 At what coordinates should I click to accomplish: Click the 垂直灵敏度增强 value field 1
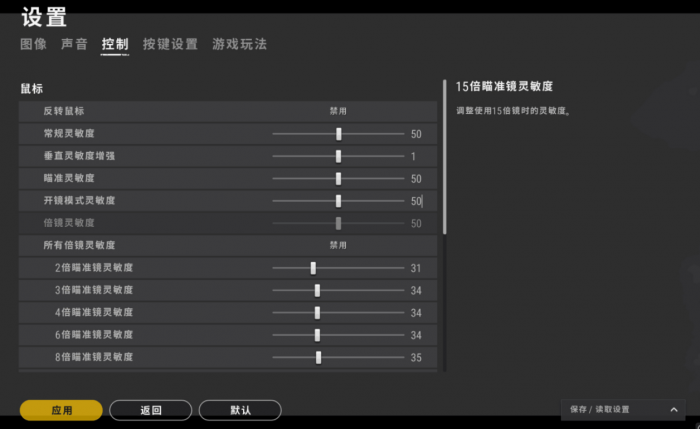click(413, 156)
